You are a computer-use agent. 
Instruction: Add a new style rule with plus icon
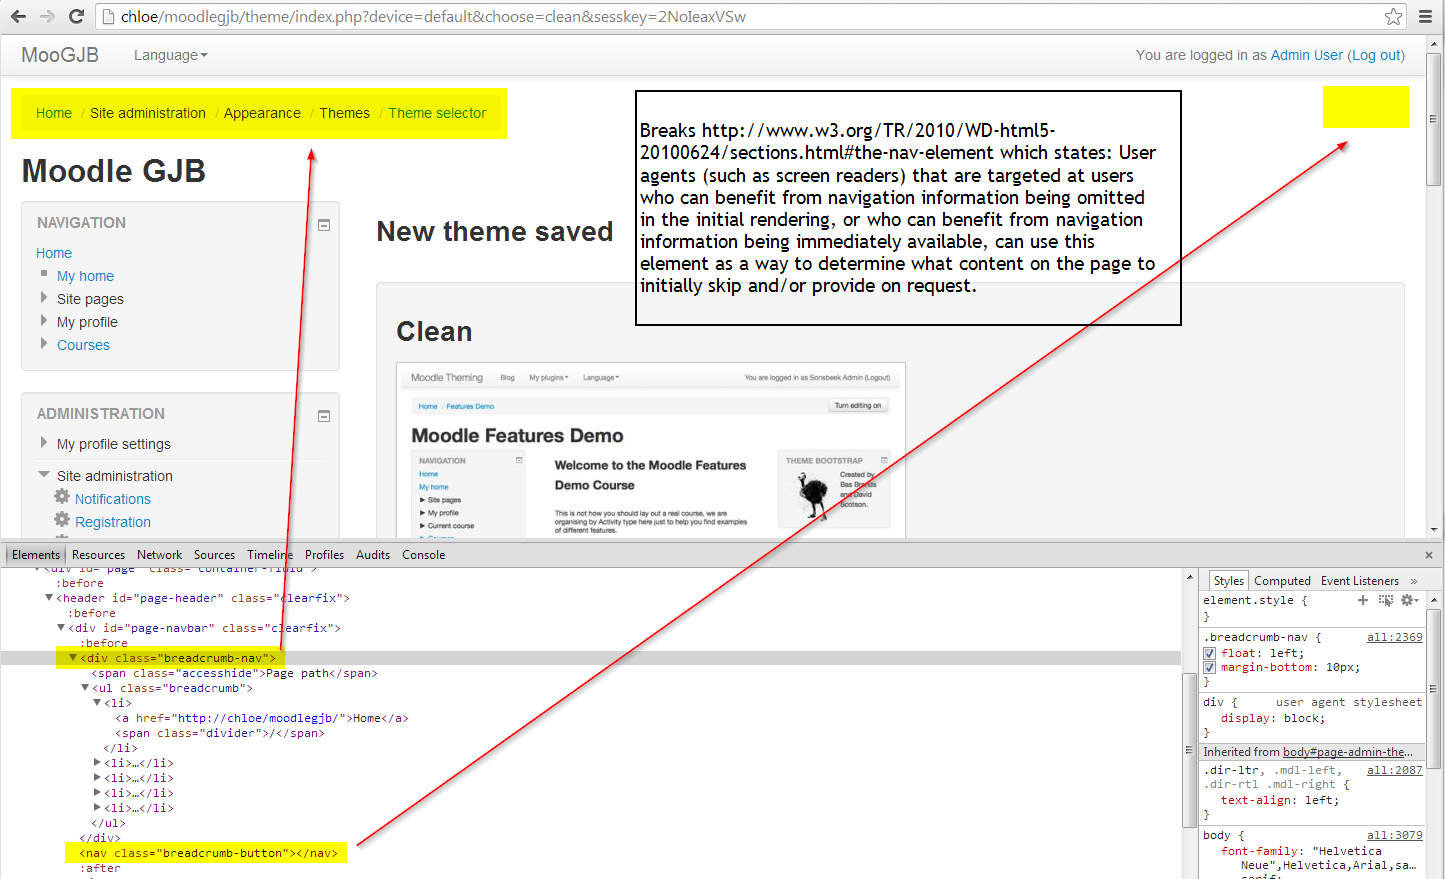click(x=1362, y=600)
